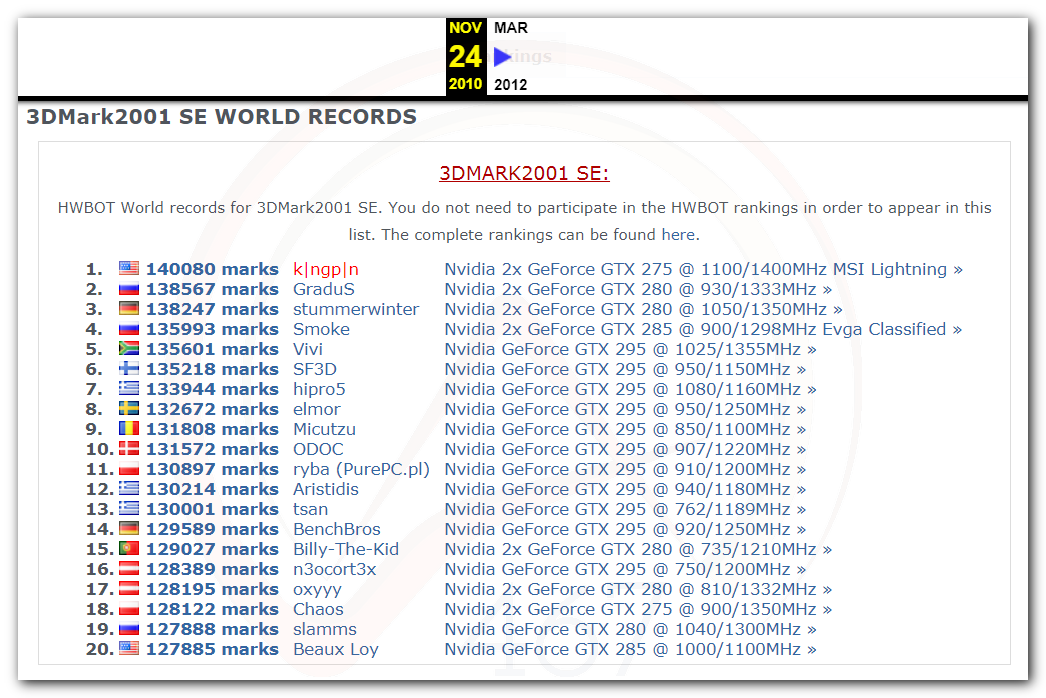Open GTX 285 @ 1000/1100MHz hardware link
The width and height of the screenshot is (1046, 698).
(x=630, y=649)
